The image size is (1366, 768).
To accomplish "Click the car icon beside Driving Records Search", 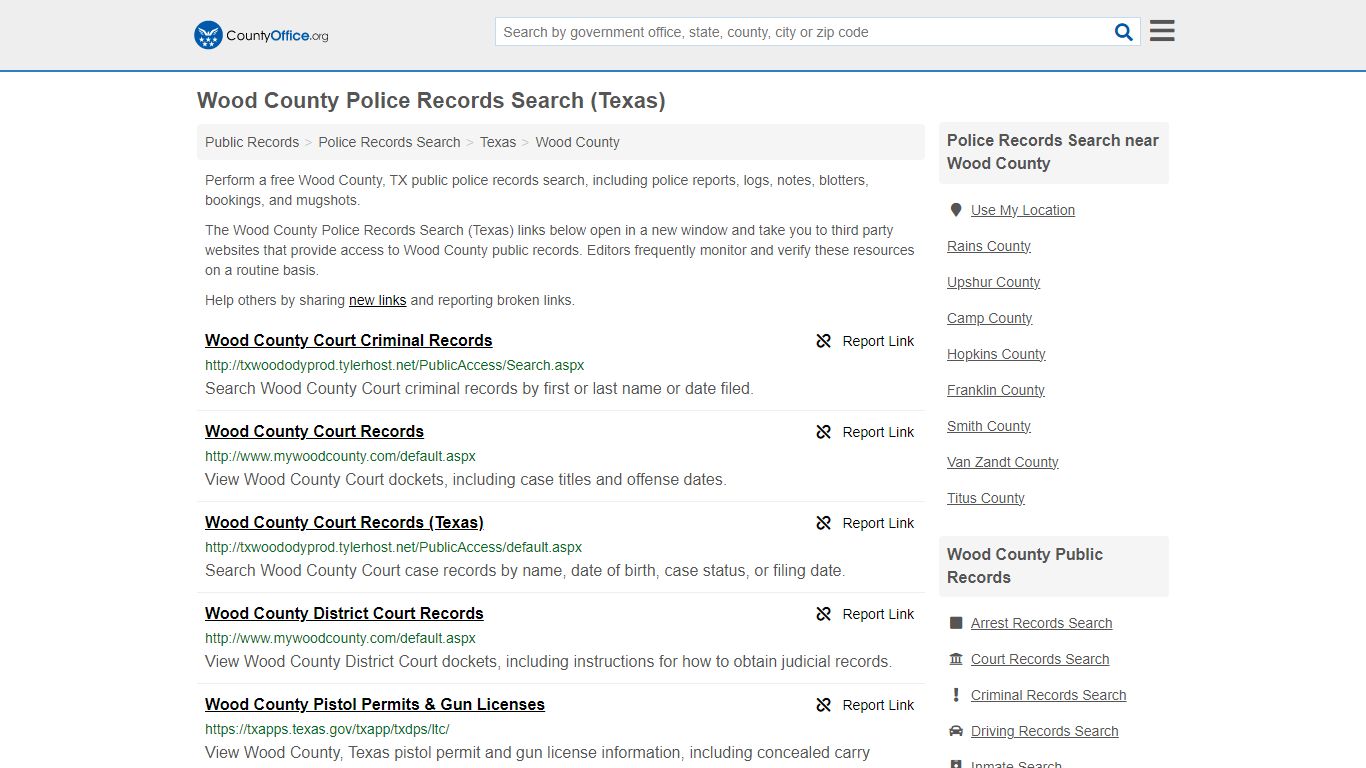I will click(957, 731).
